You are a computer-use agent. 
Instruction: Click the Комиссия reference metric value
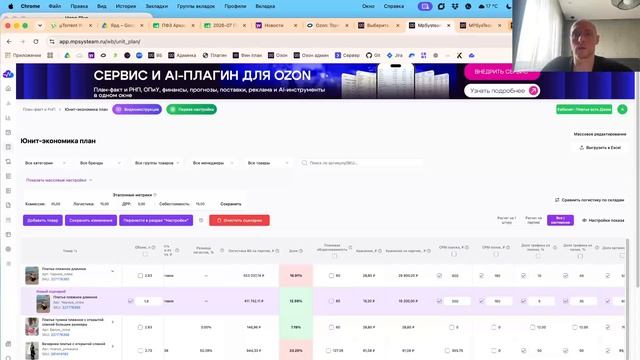pos(56,204)
